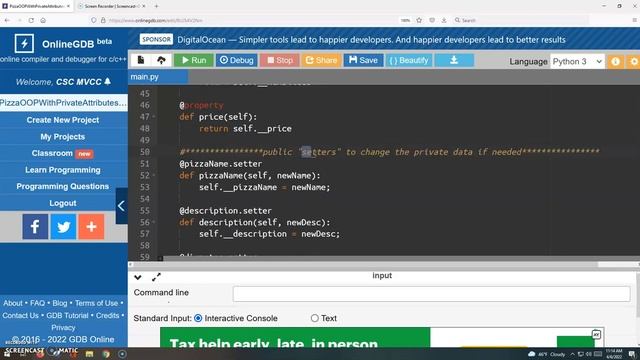Beautify the source code
Viewport: 640px width, 360px height.
(409, 60)
